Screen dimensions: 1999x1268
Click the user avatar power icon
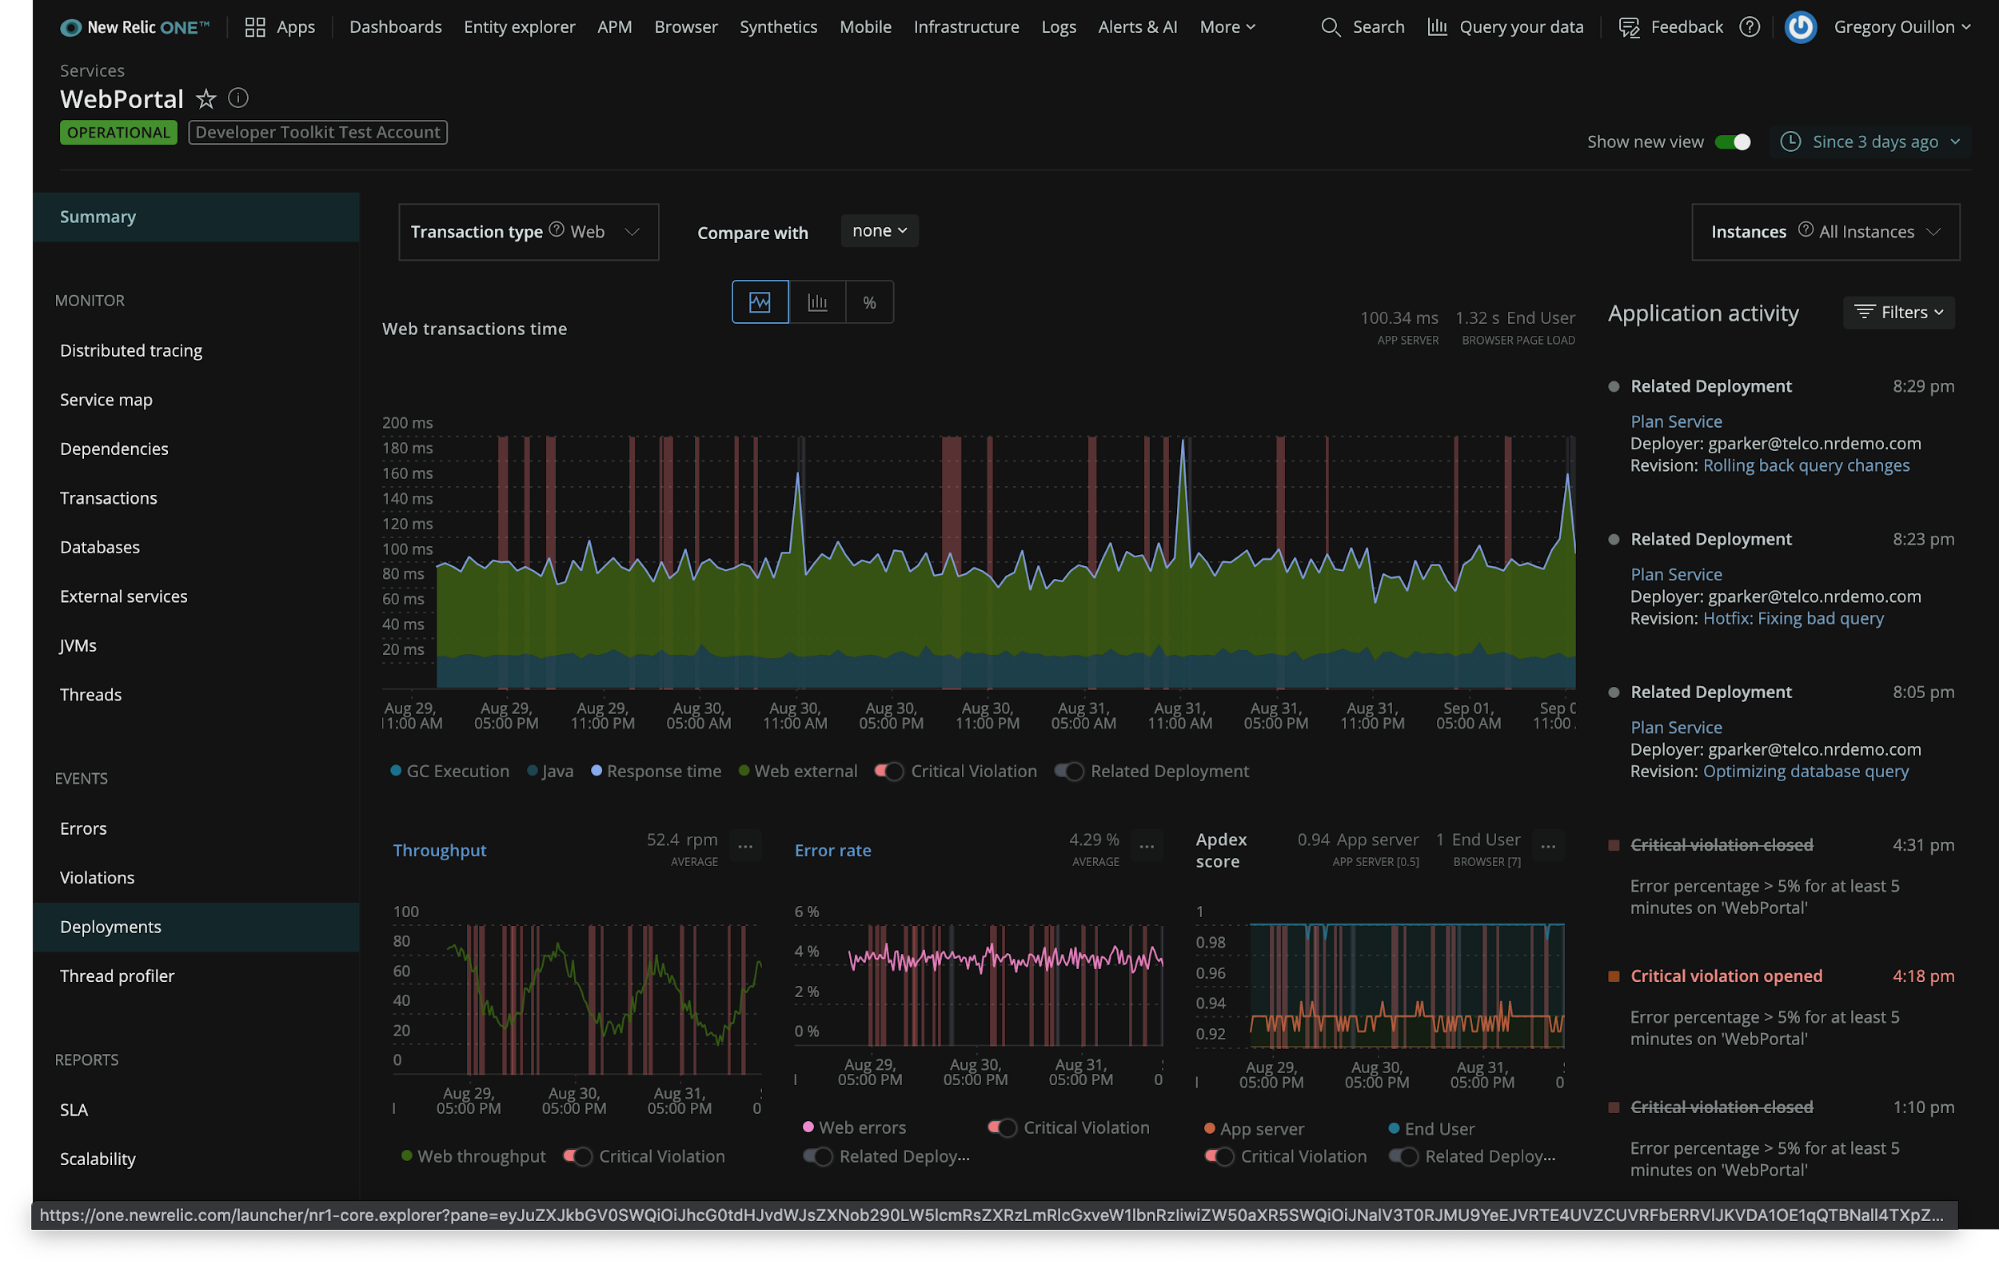tap(1801, 27)
